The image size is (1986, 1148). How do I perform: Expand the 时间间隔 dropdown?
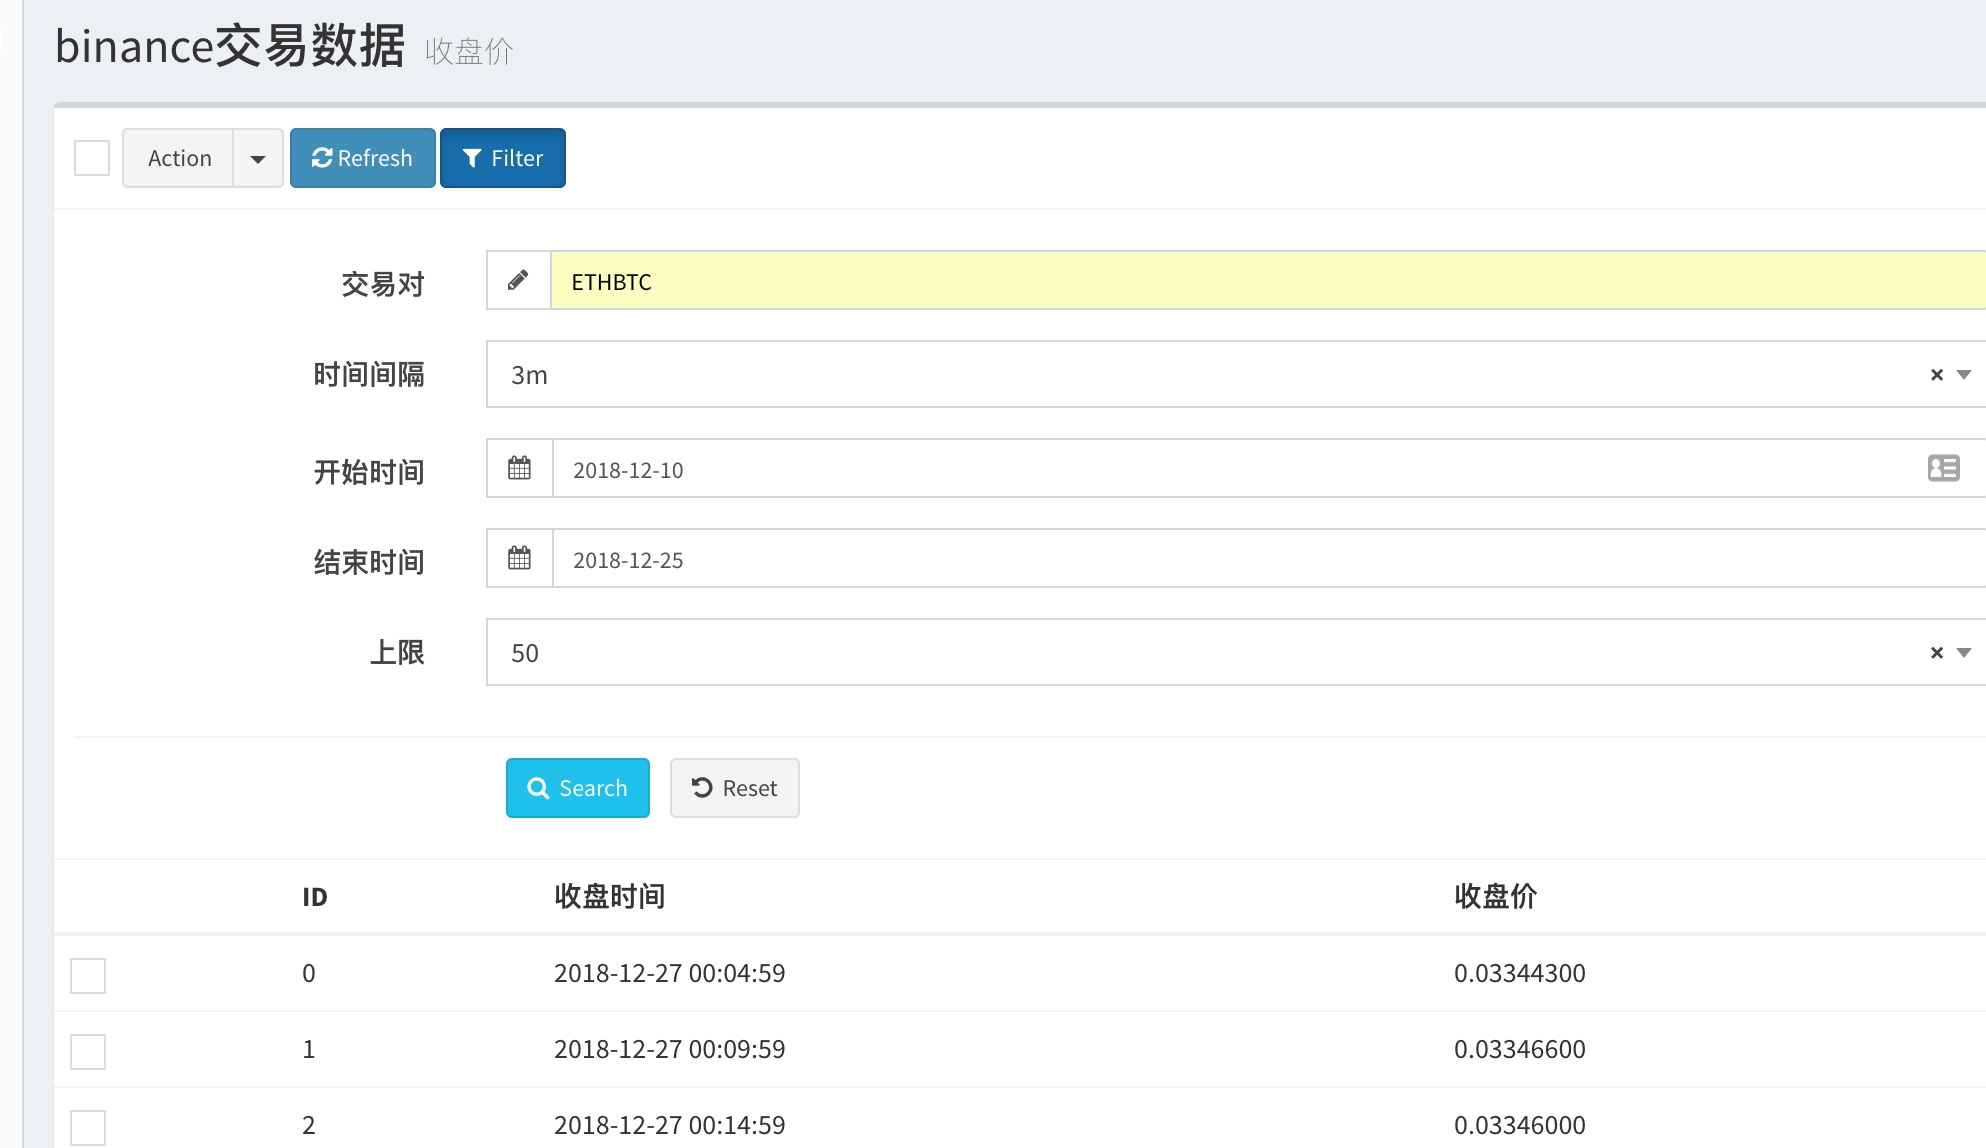click(x=1962, y=374)
